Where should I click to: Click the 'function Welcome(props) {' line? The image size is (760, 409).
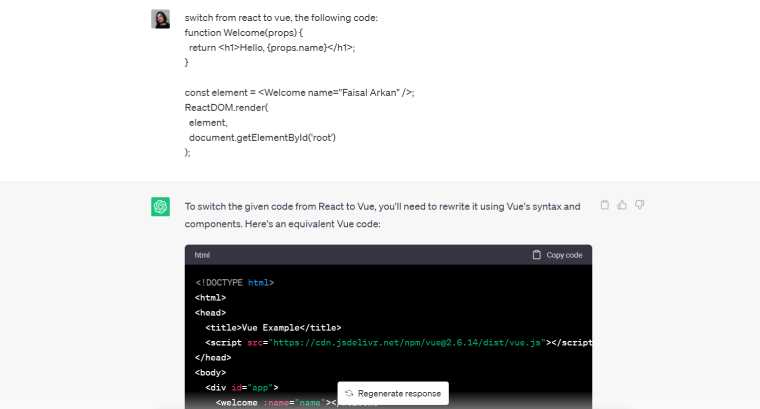244,33
